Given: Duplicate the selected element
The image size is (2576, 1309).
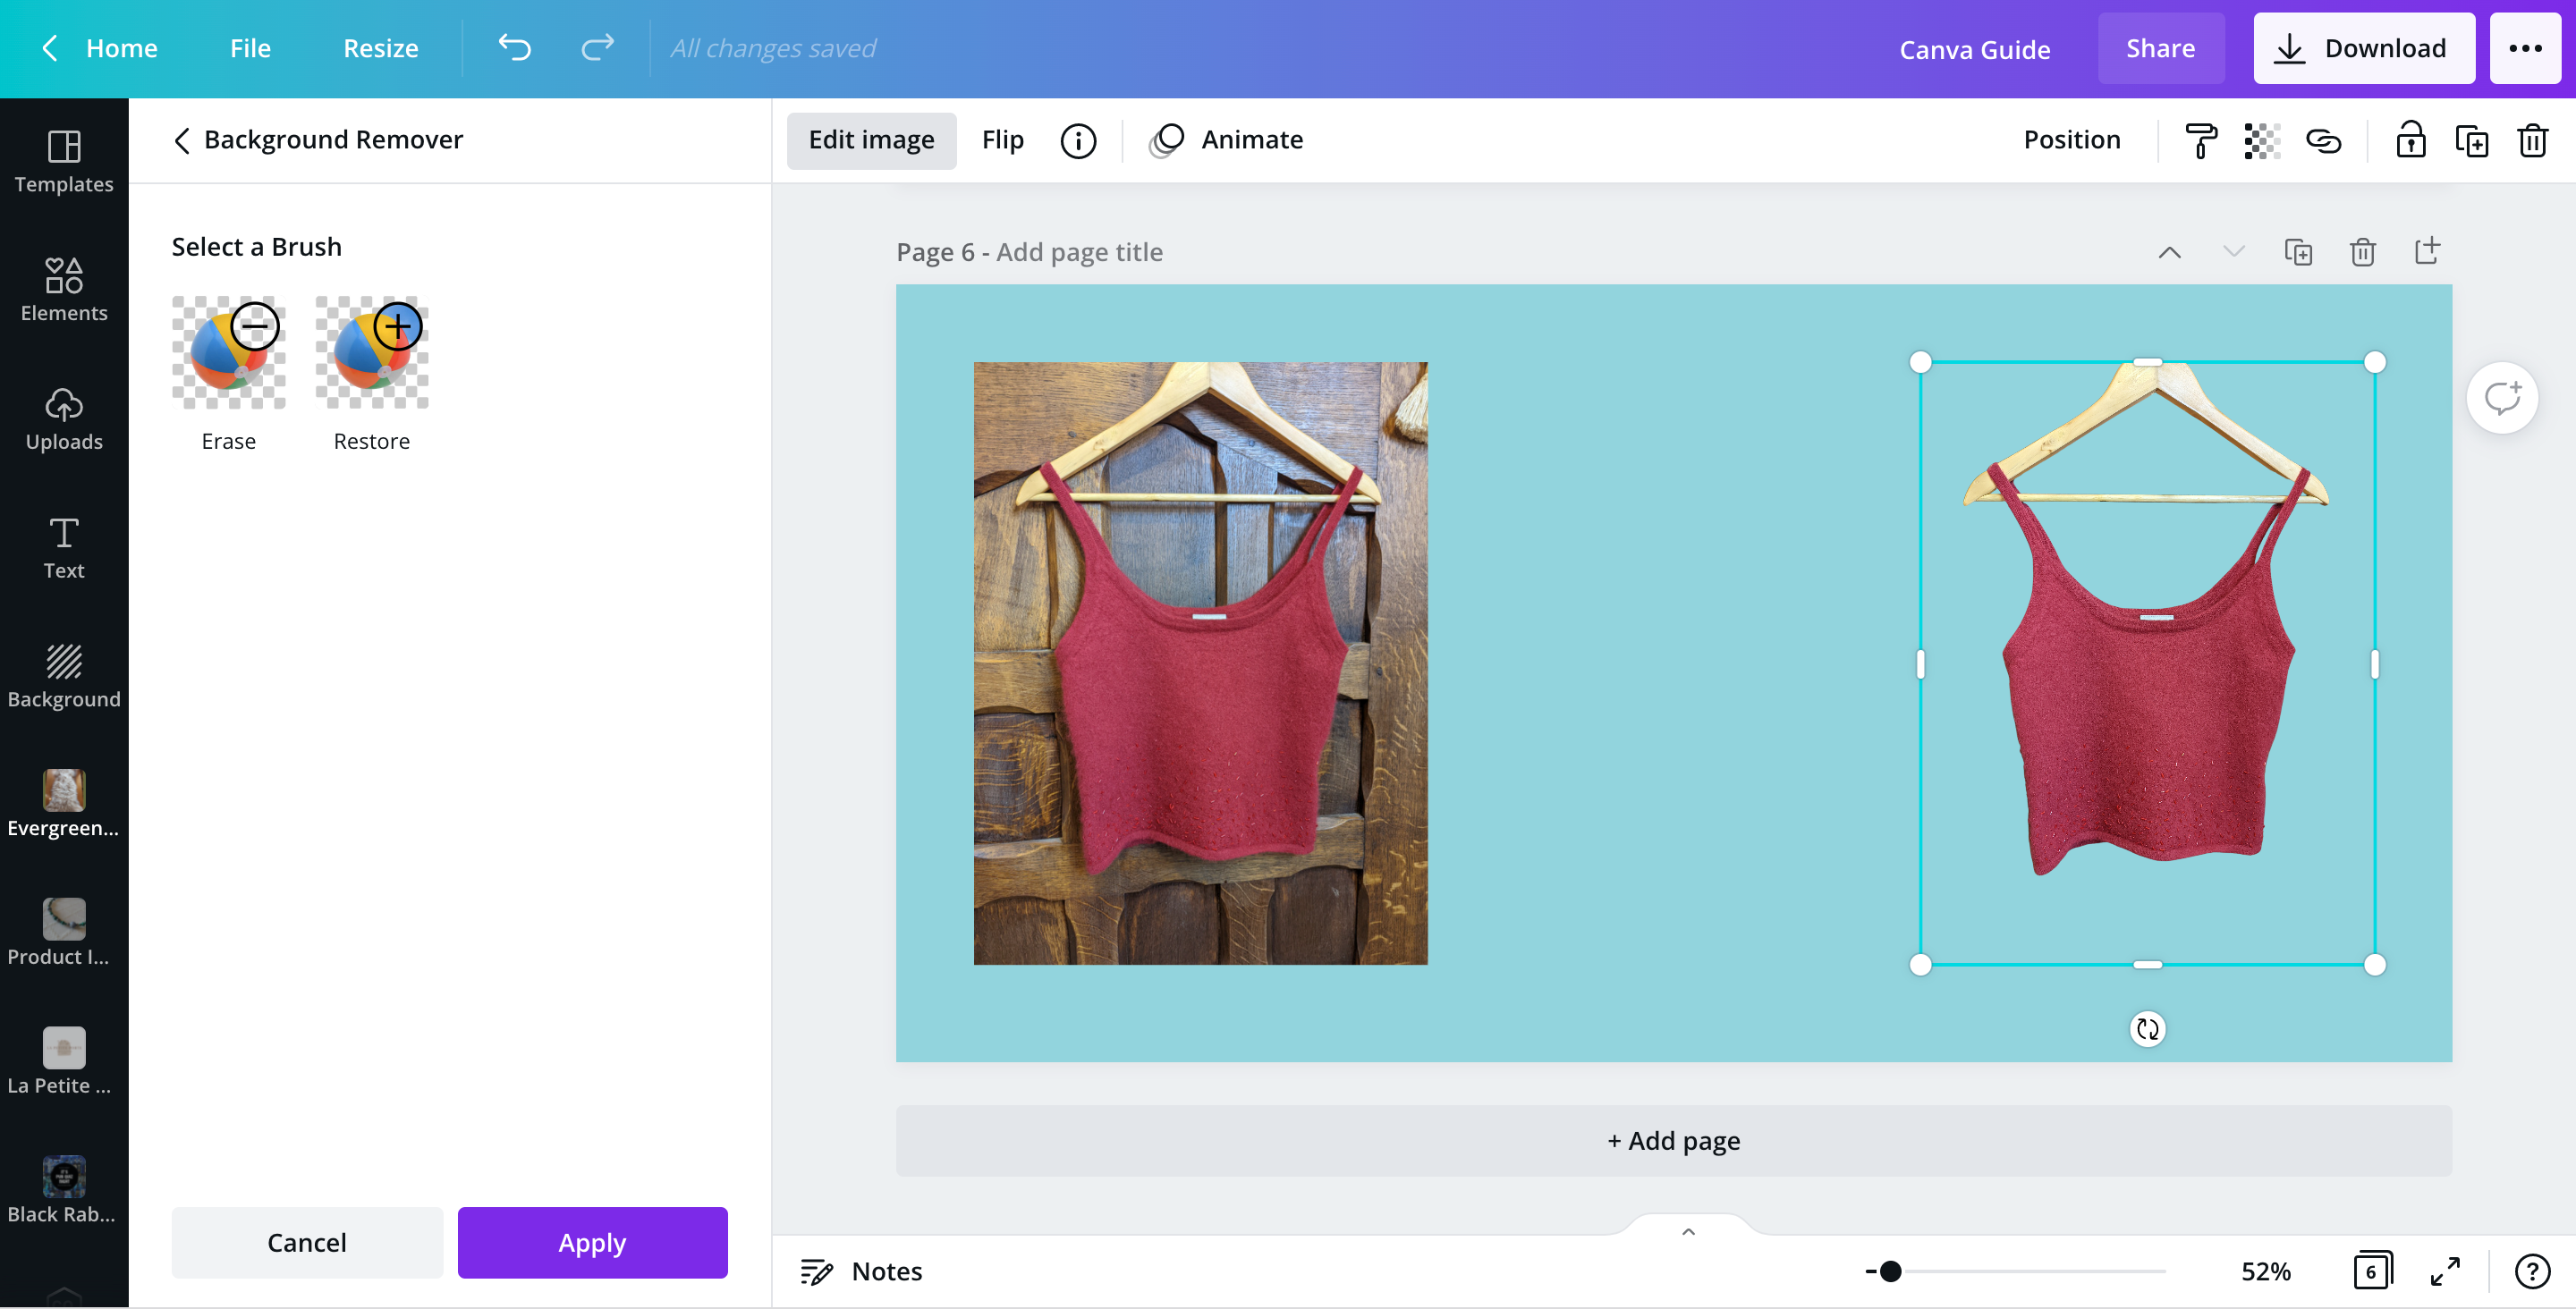Looking at the screenshot, I should coord(2473,140).
